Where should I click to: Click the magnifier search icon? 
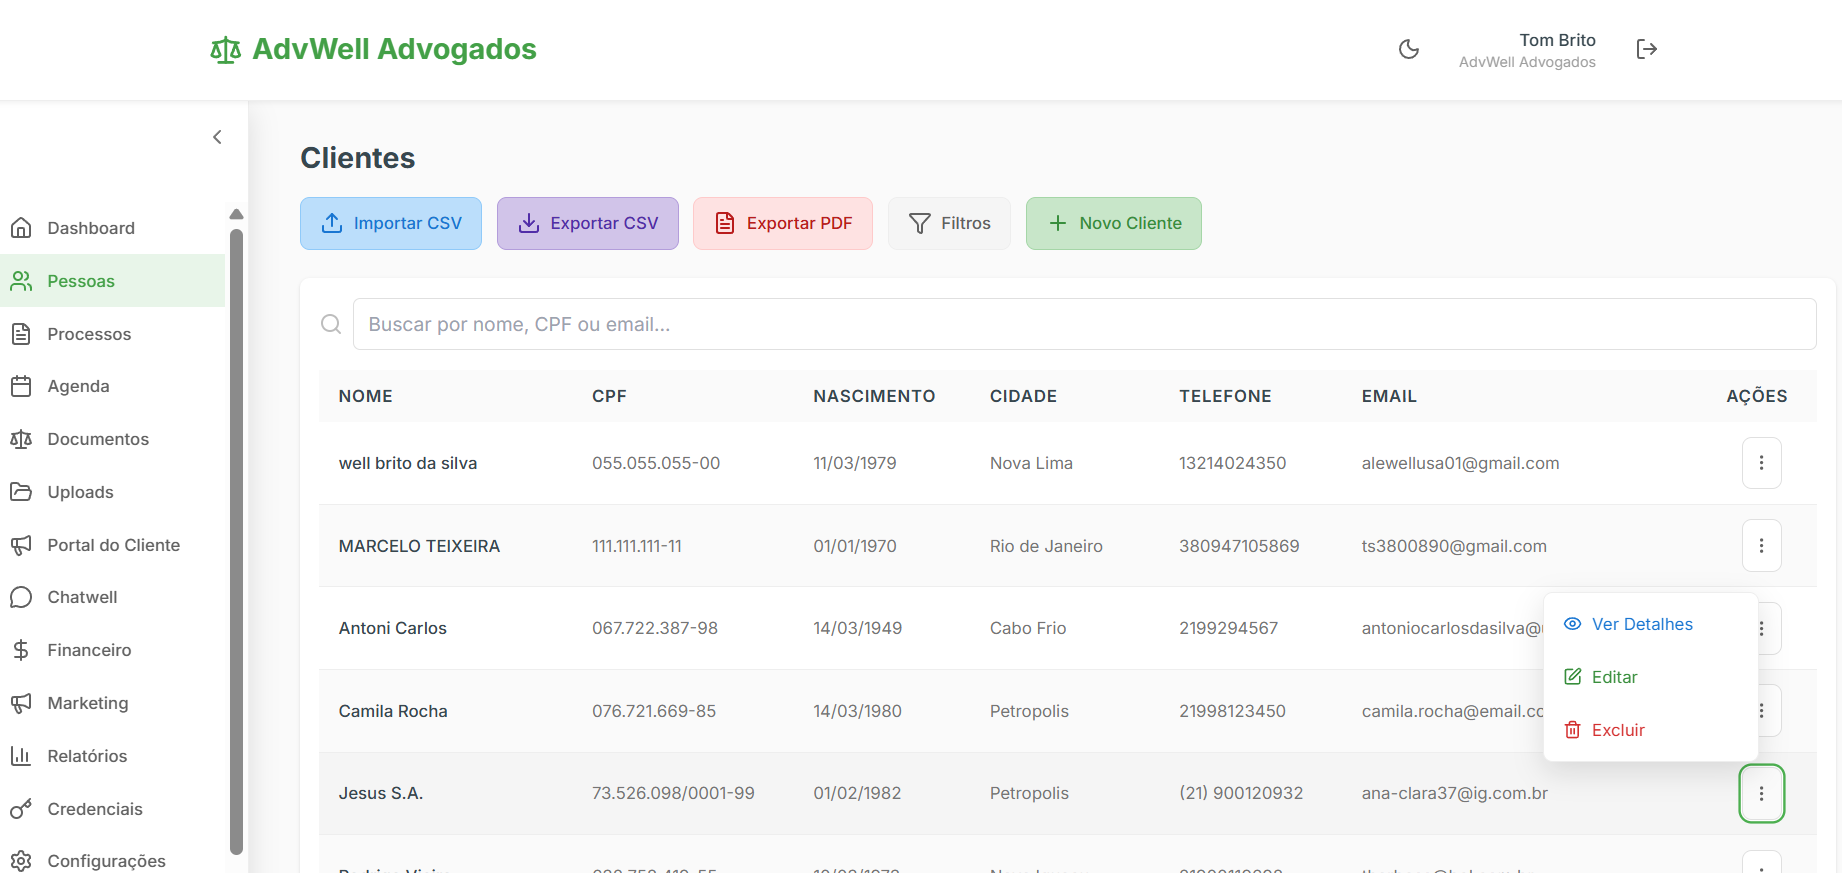click(331, 324)
